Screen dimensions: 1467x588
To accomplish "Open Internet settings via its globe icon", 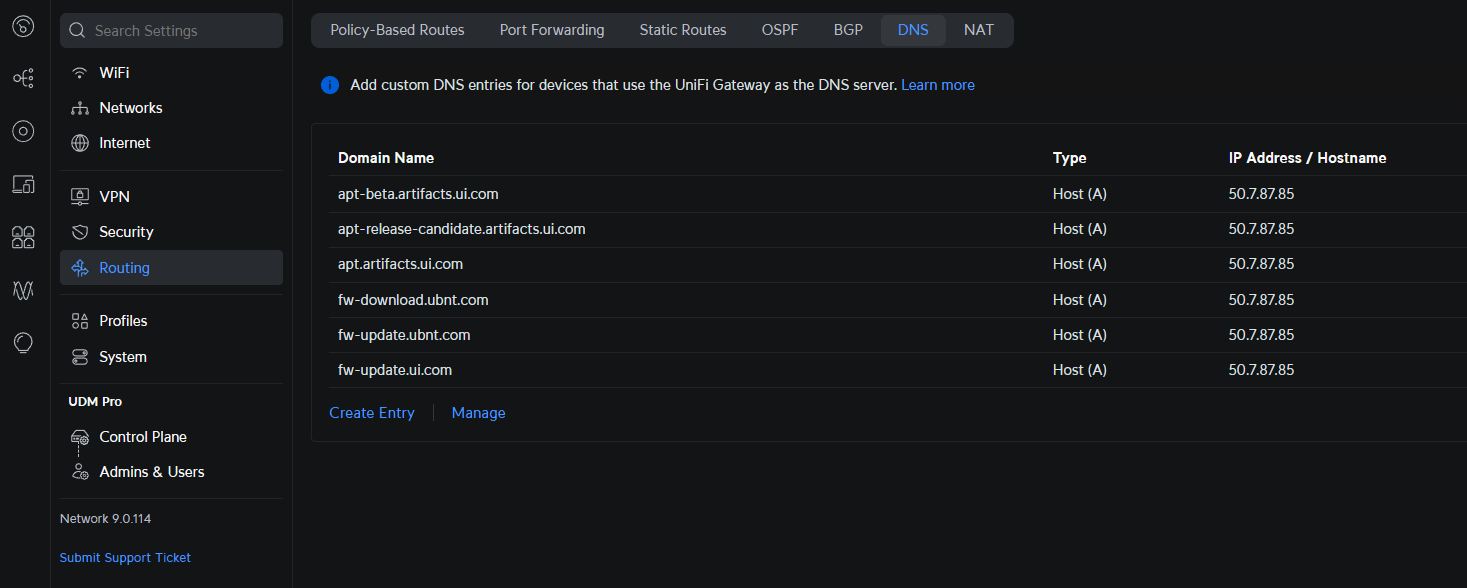I will [80, 143].
